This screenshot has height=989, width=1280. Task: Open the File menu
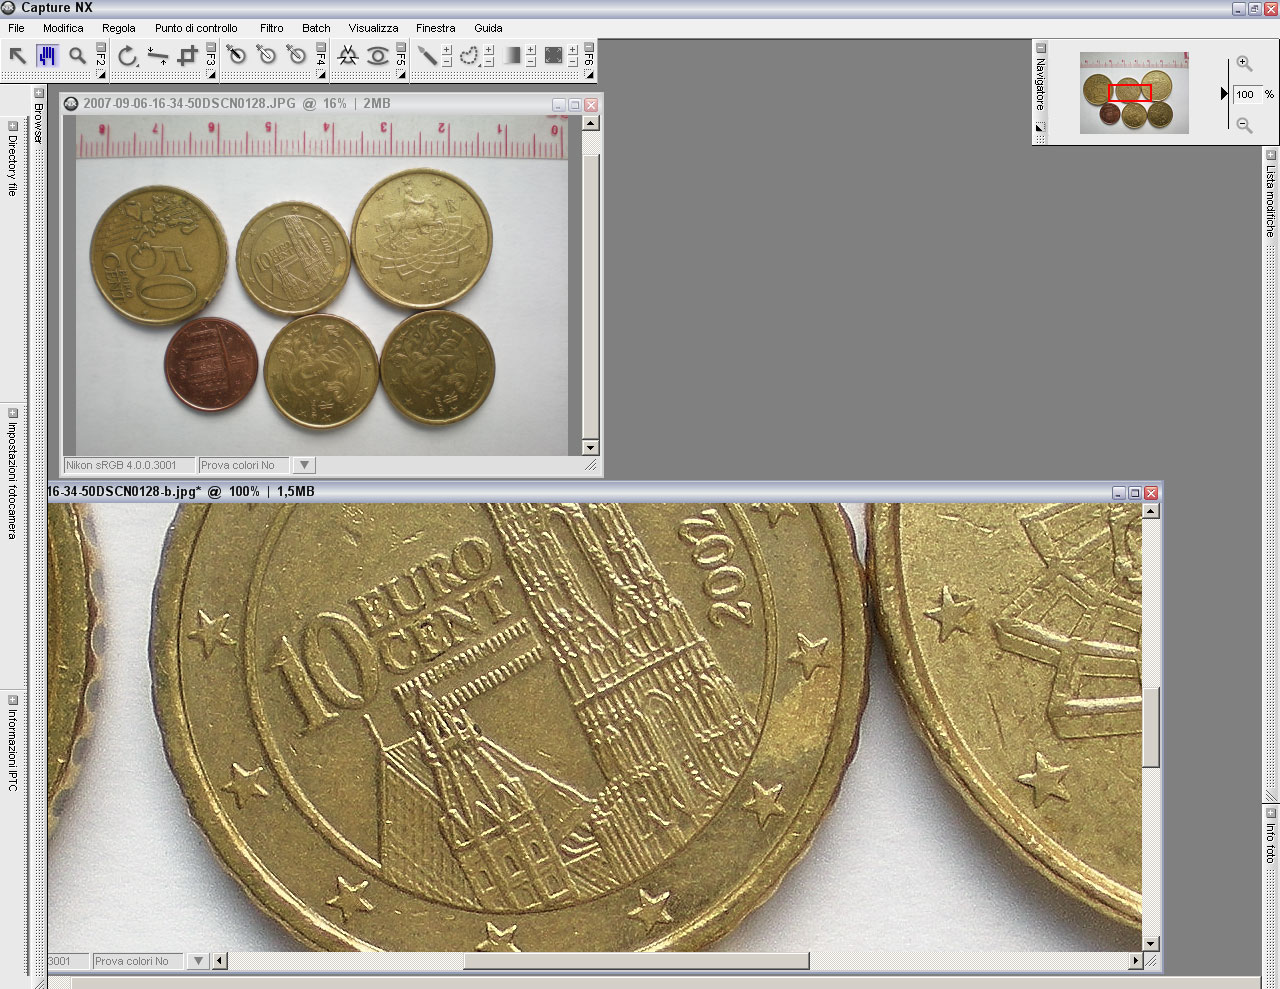click(16, 28)
